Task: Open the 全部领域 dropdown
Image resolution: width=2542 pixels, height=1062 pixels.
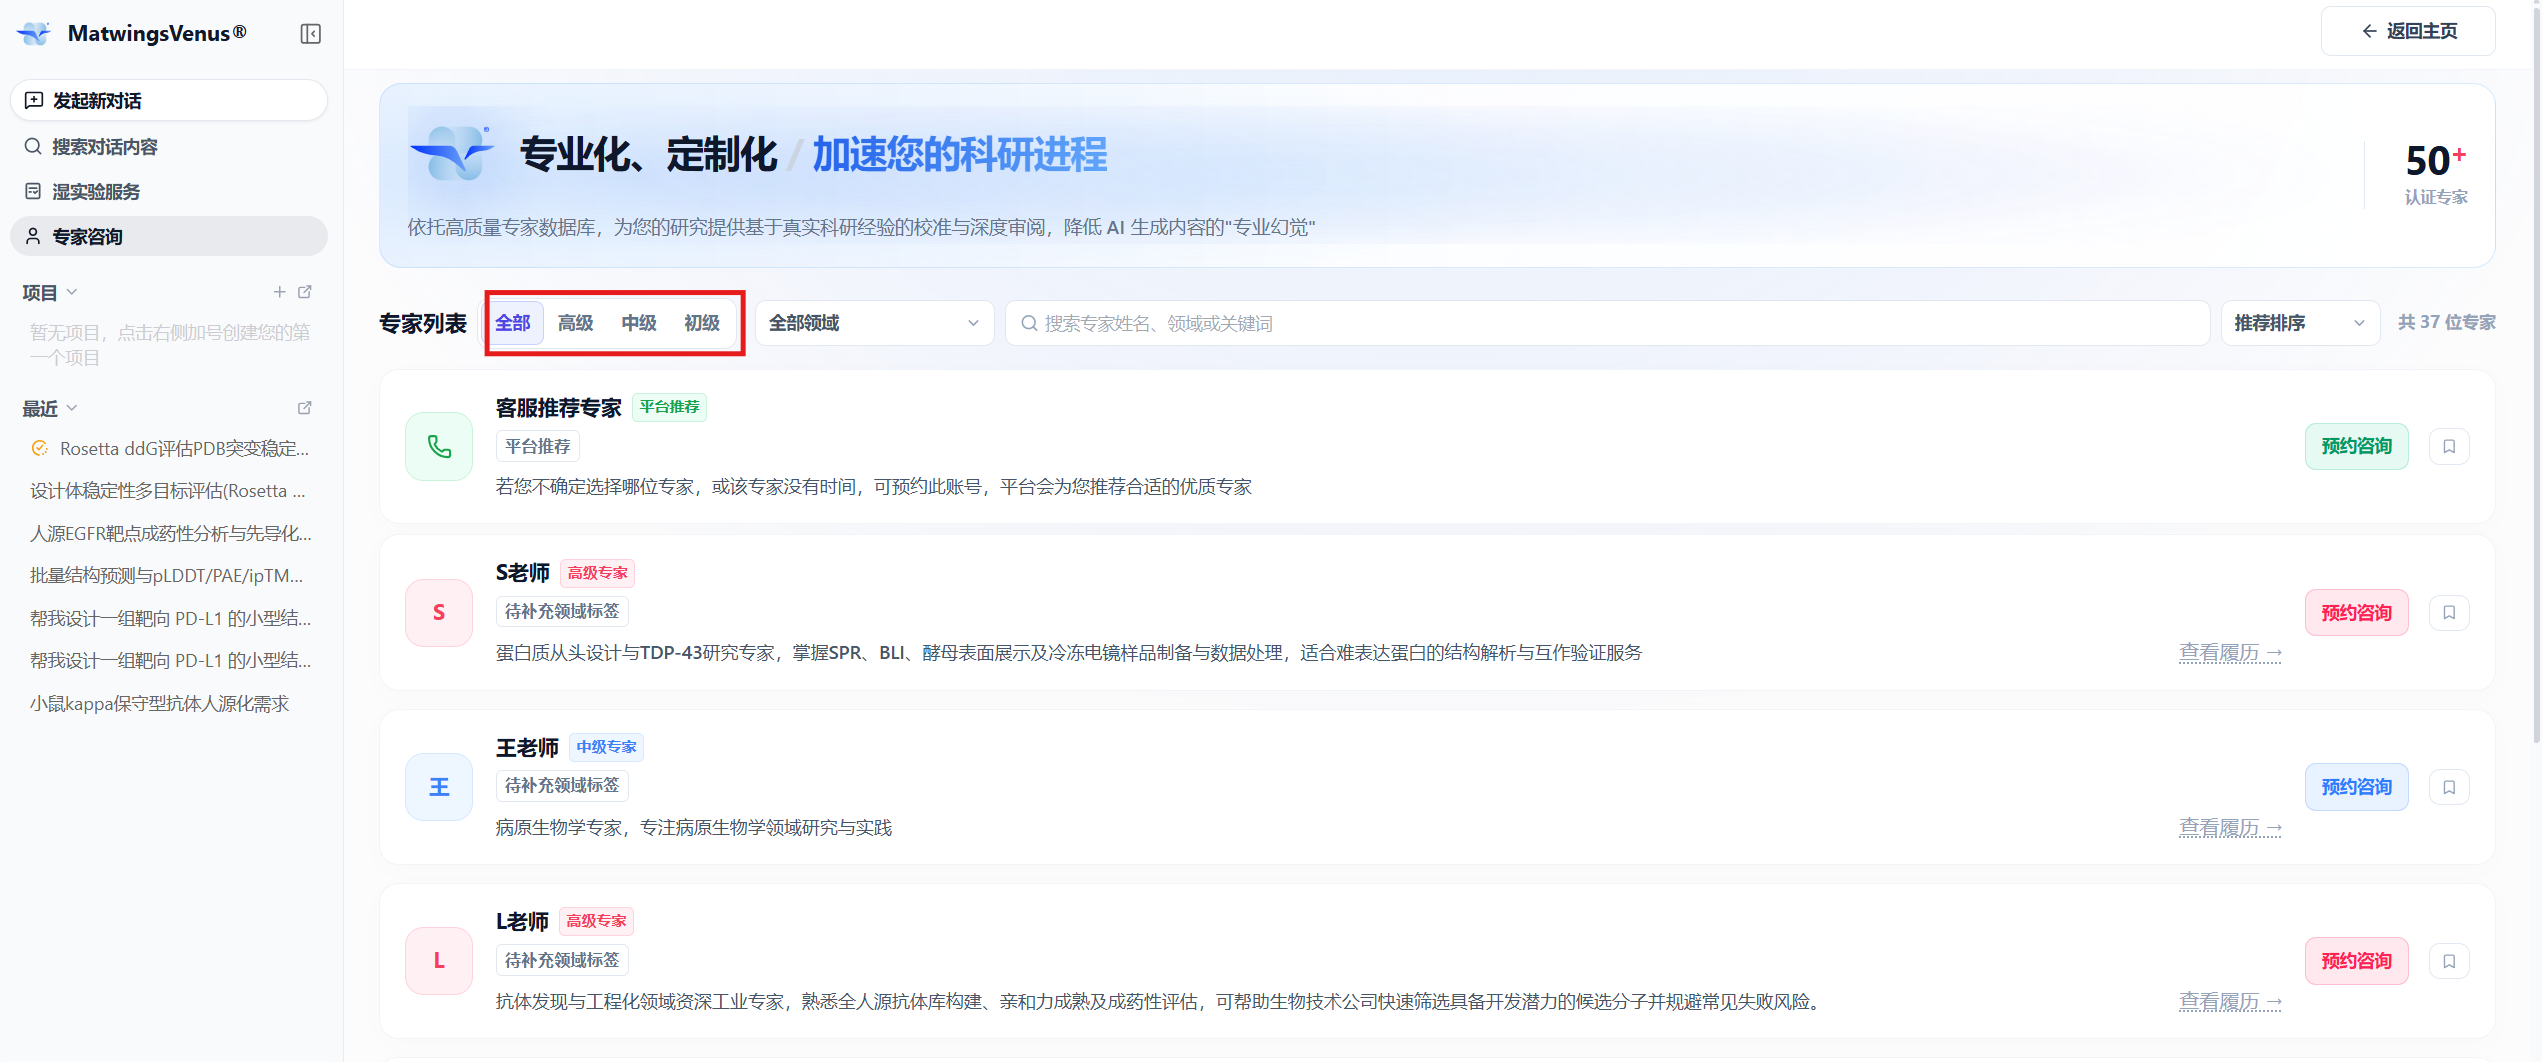Action: pos(875,323)
